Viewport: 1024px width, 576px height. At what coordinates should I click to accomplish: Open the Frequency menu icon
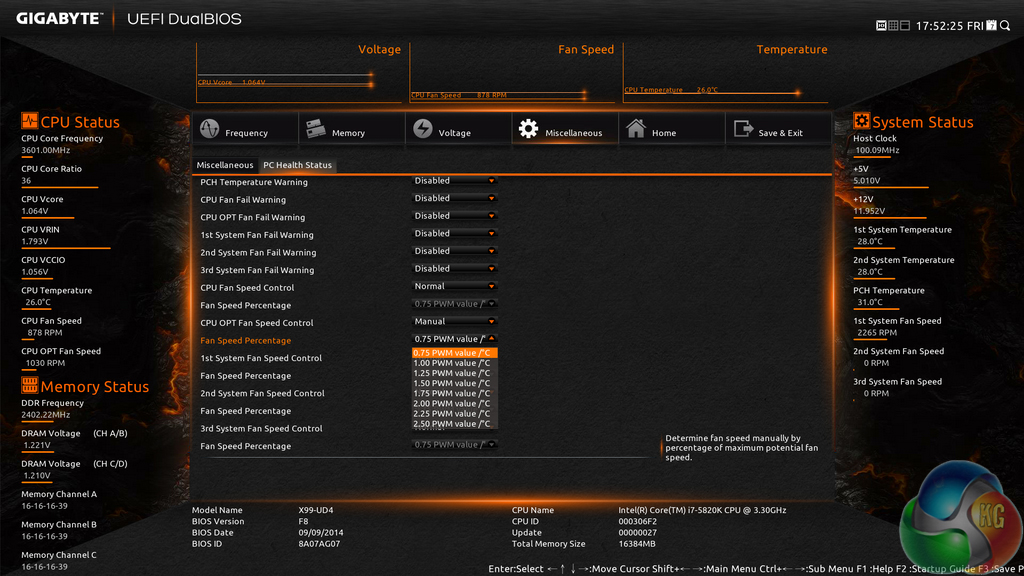point(209,130)
